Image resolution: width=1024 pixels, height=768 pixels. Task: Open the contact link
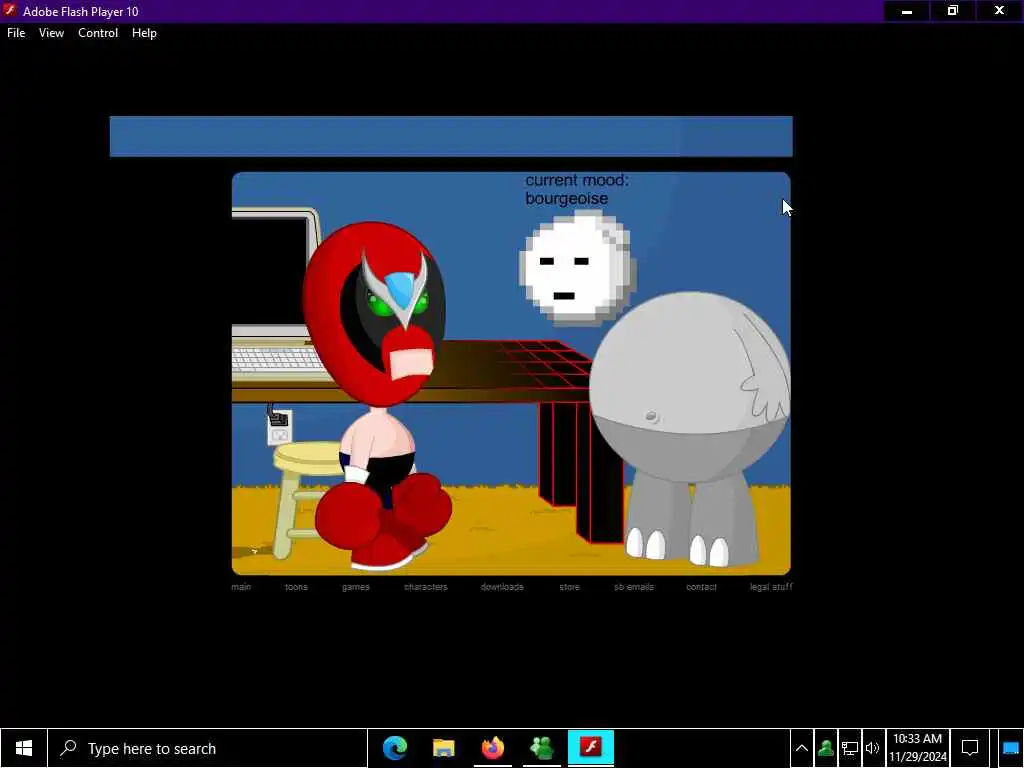701,586
